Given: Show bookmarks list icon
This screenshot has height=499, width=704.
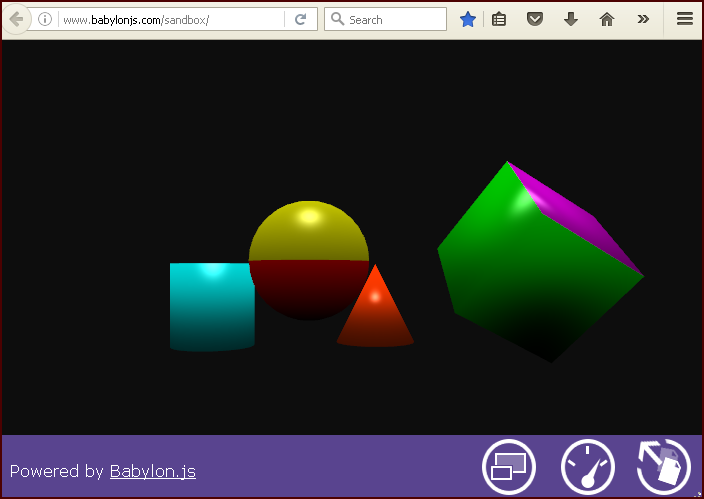Looking at the screenshot, I should pyautogui.click(x=499, y=19).
